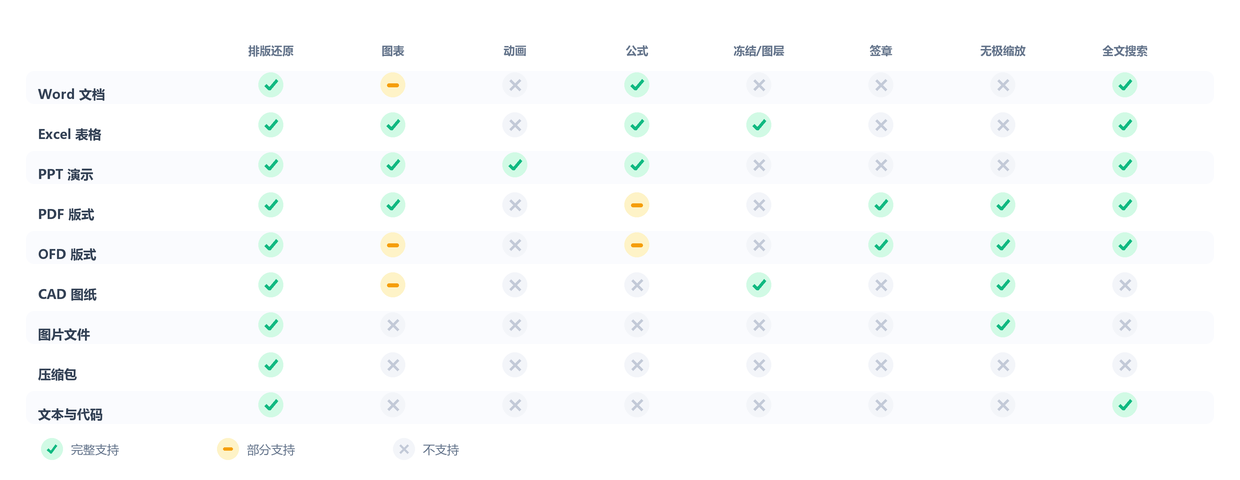This screenshot has width=1240, height=480.
Task: Click the PPT 演示 无极缩放 cross icon
Action: [x=1003, y=165]
